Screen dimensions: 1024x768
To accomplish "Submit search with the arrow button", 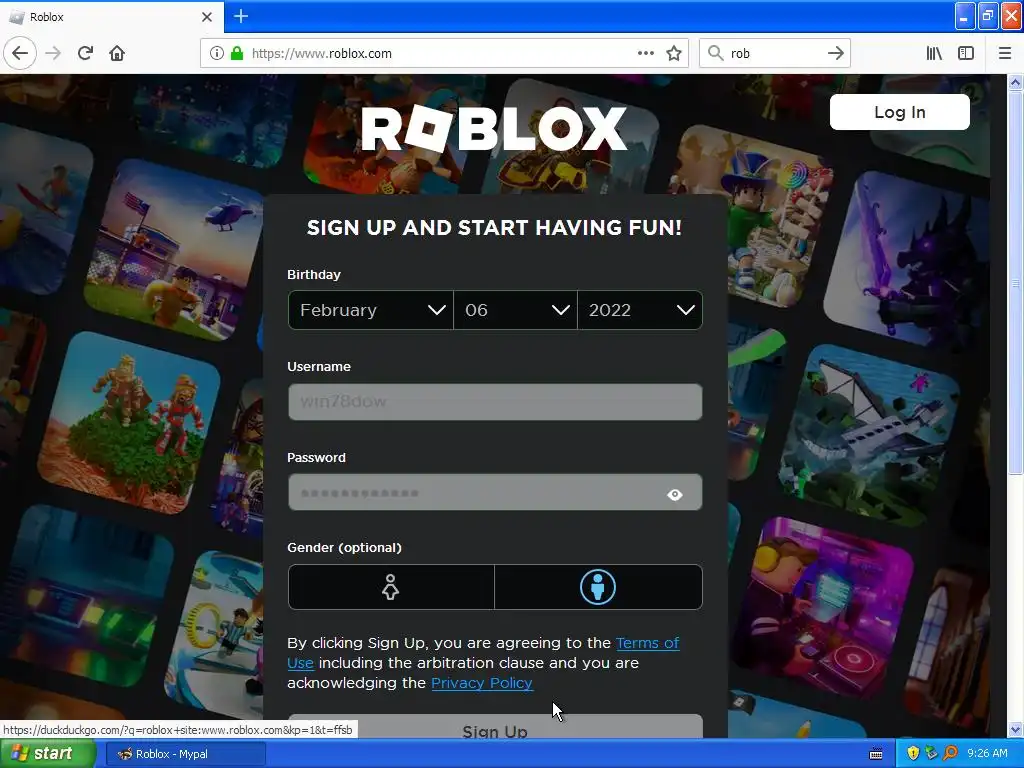I will click(835, 53).
